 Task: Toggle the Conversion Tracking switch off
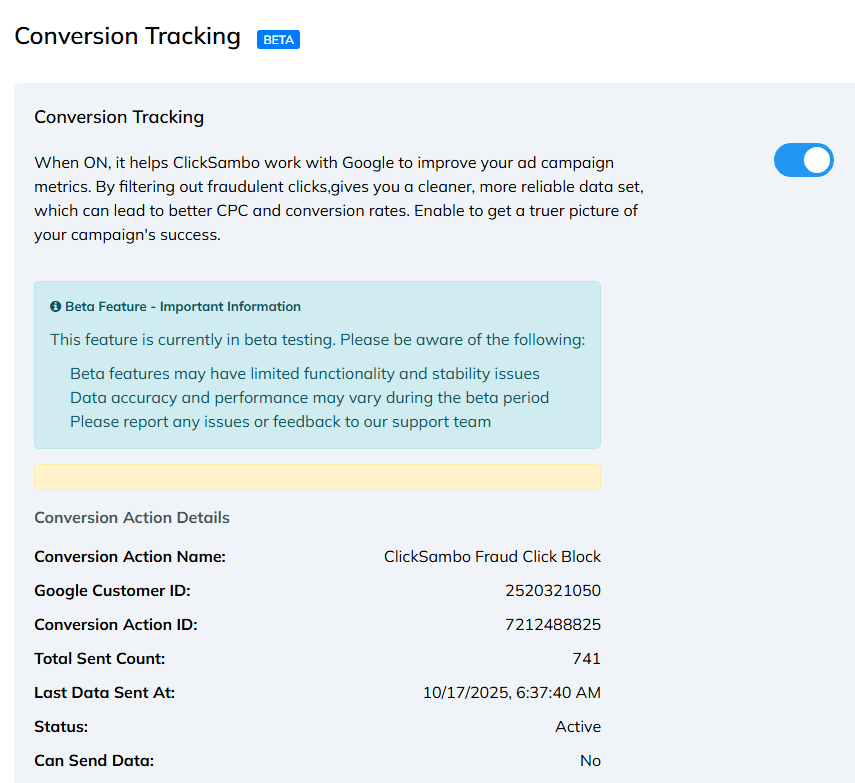pos(803,160)
